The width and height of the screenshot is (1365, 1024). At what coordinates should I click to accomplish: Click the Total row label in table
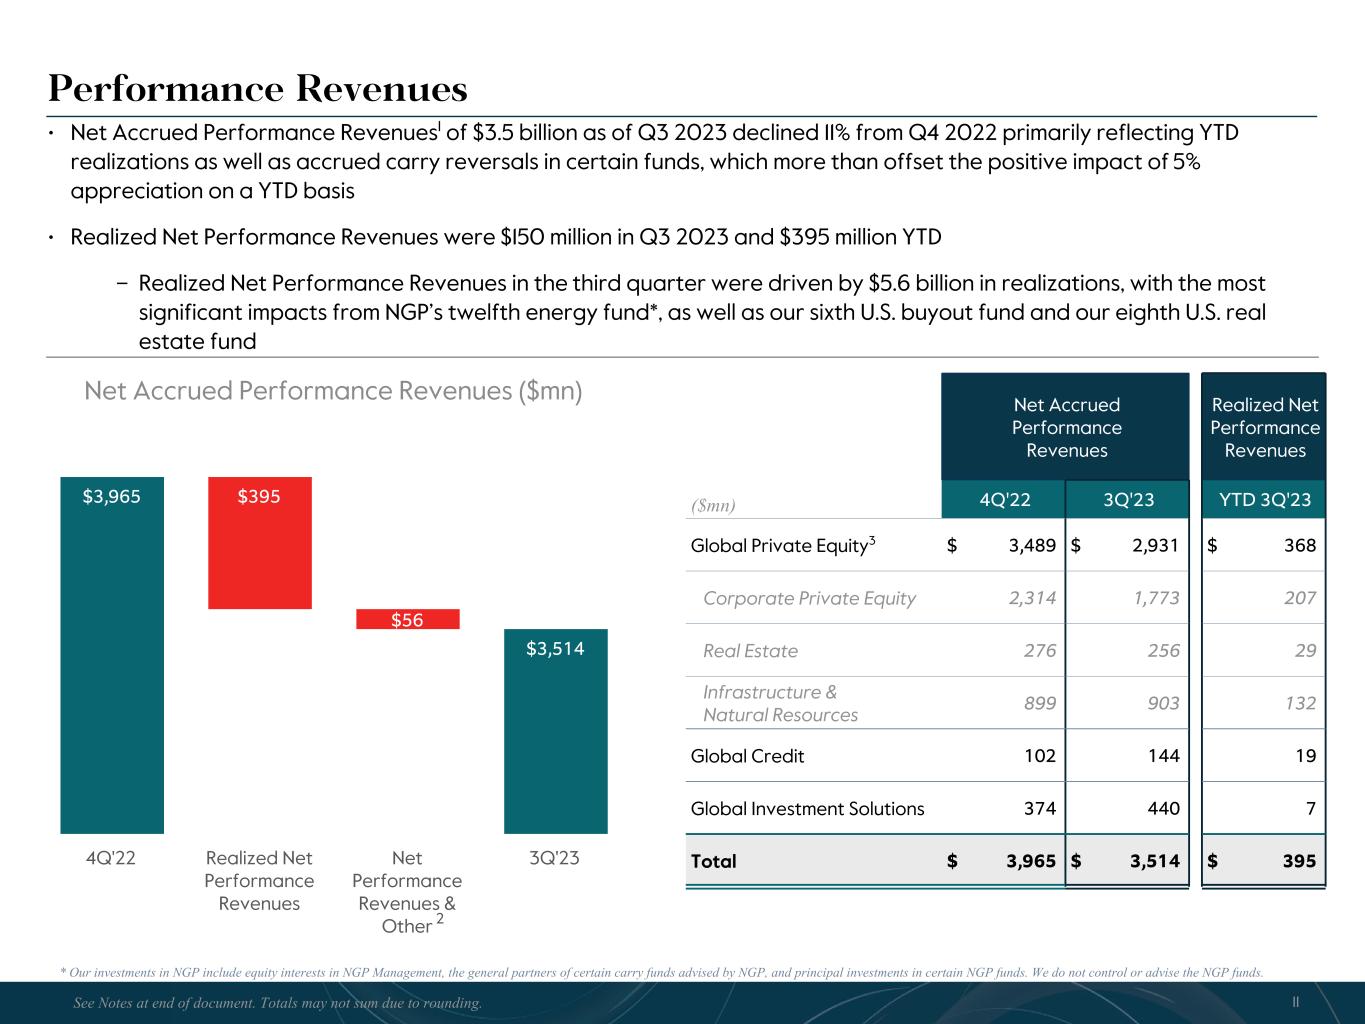(713, 861)
